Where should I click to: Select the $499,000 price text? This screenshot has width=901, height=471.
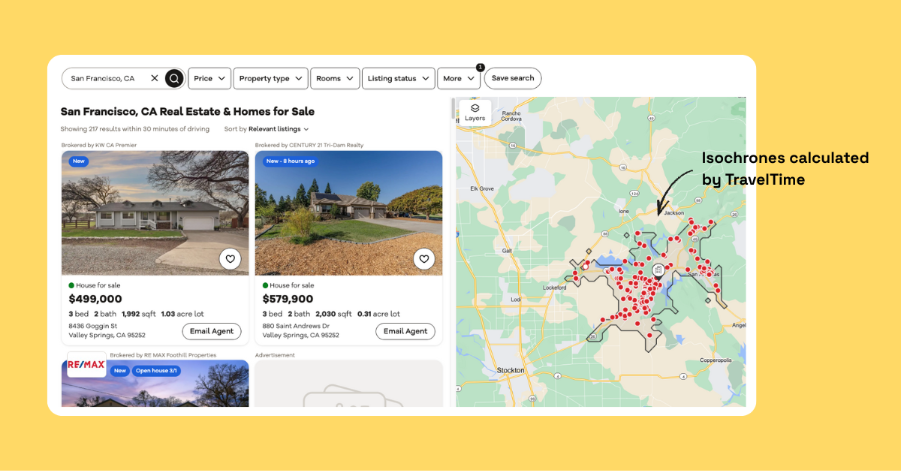click(x=95, y=299)
